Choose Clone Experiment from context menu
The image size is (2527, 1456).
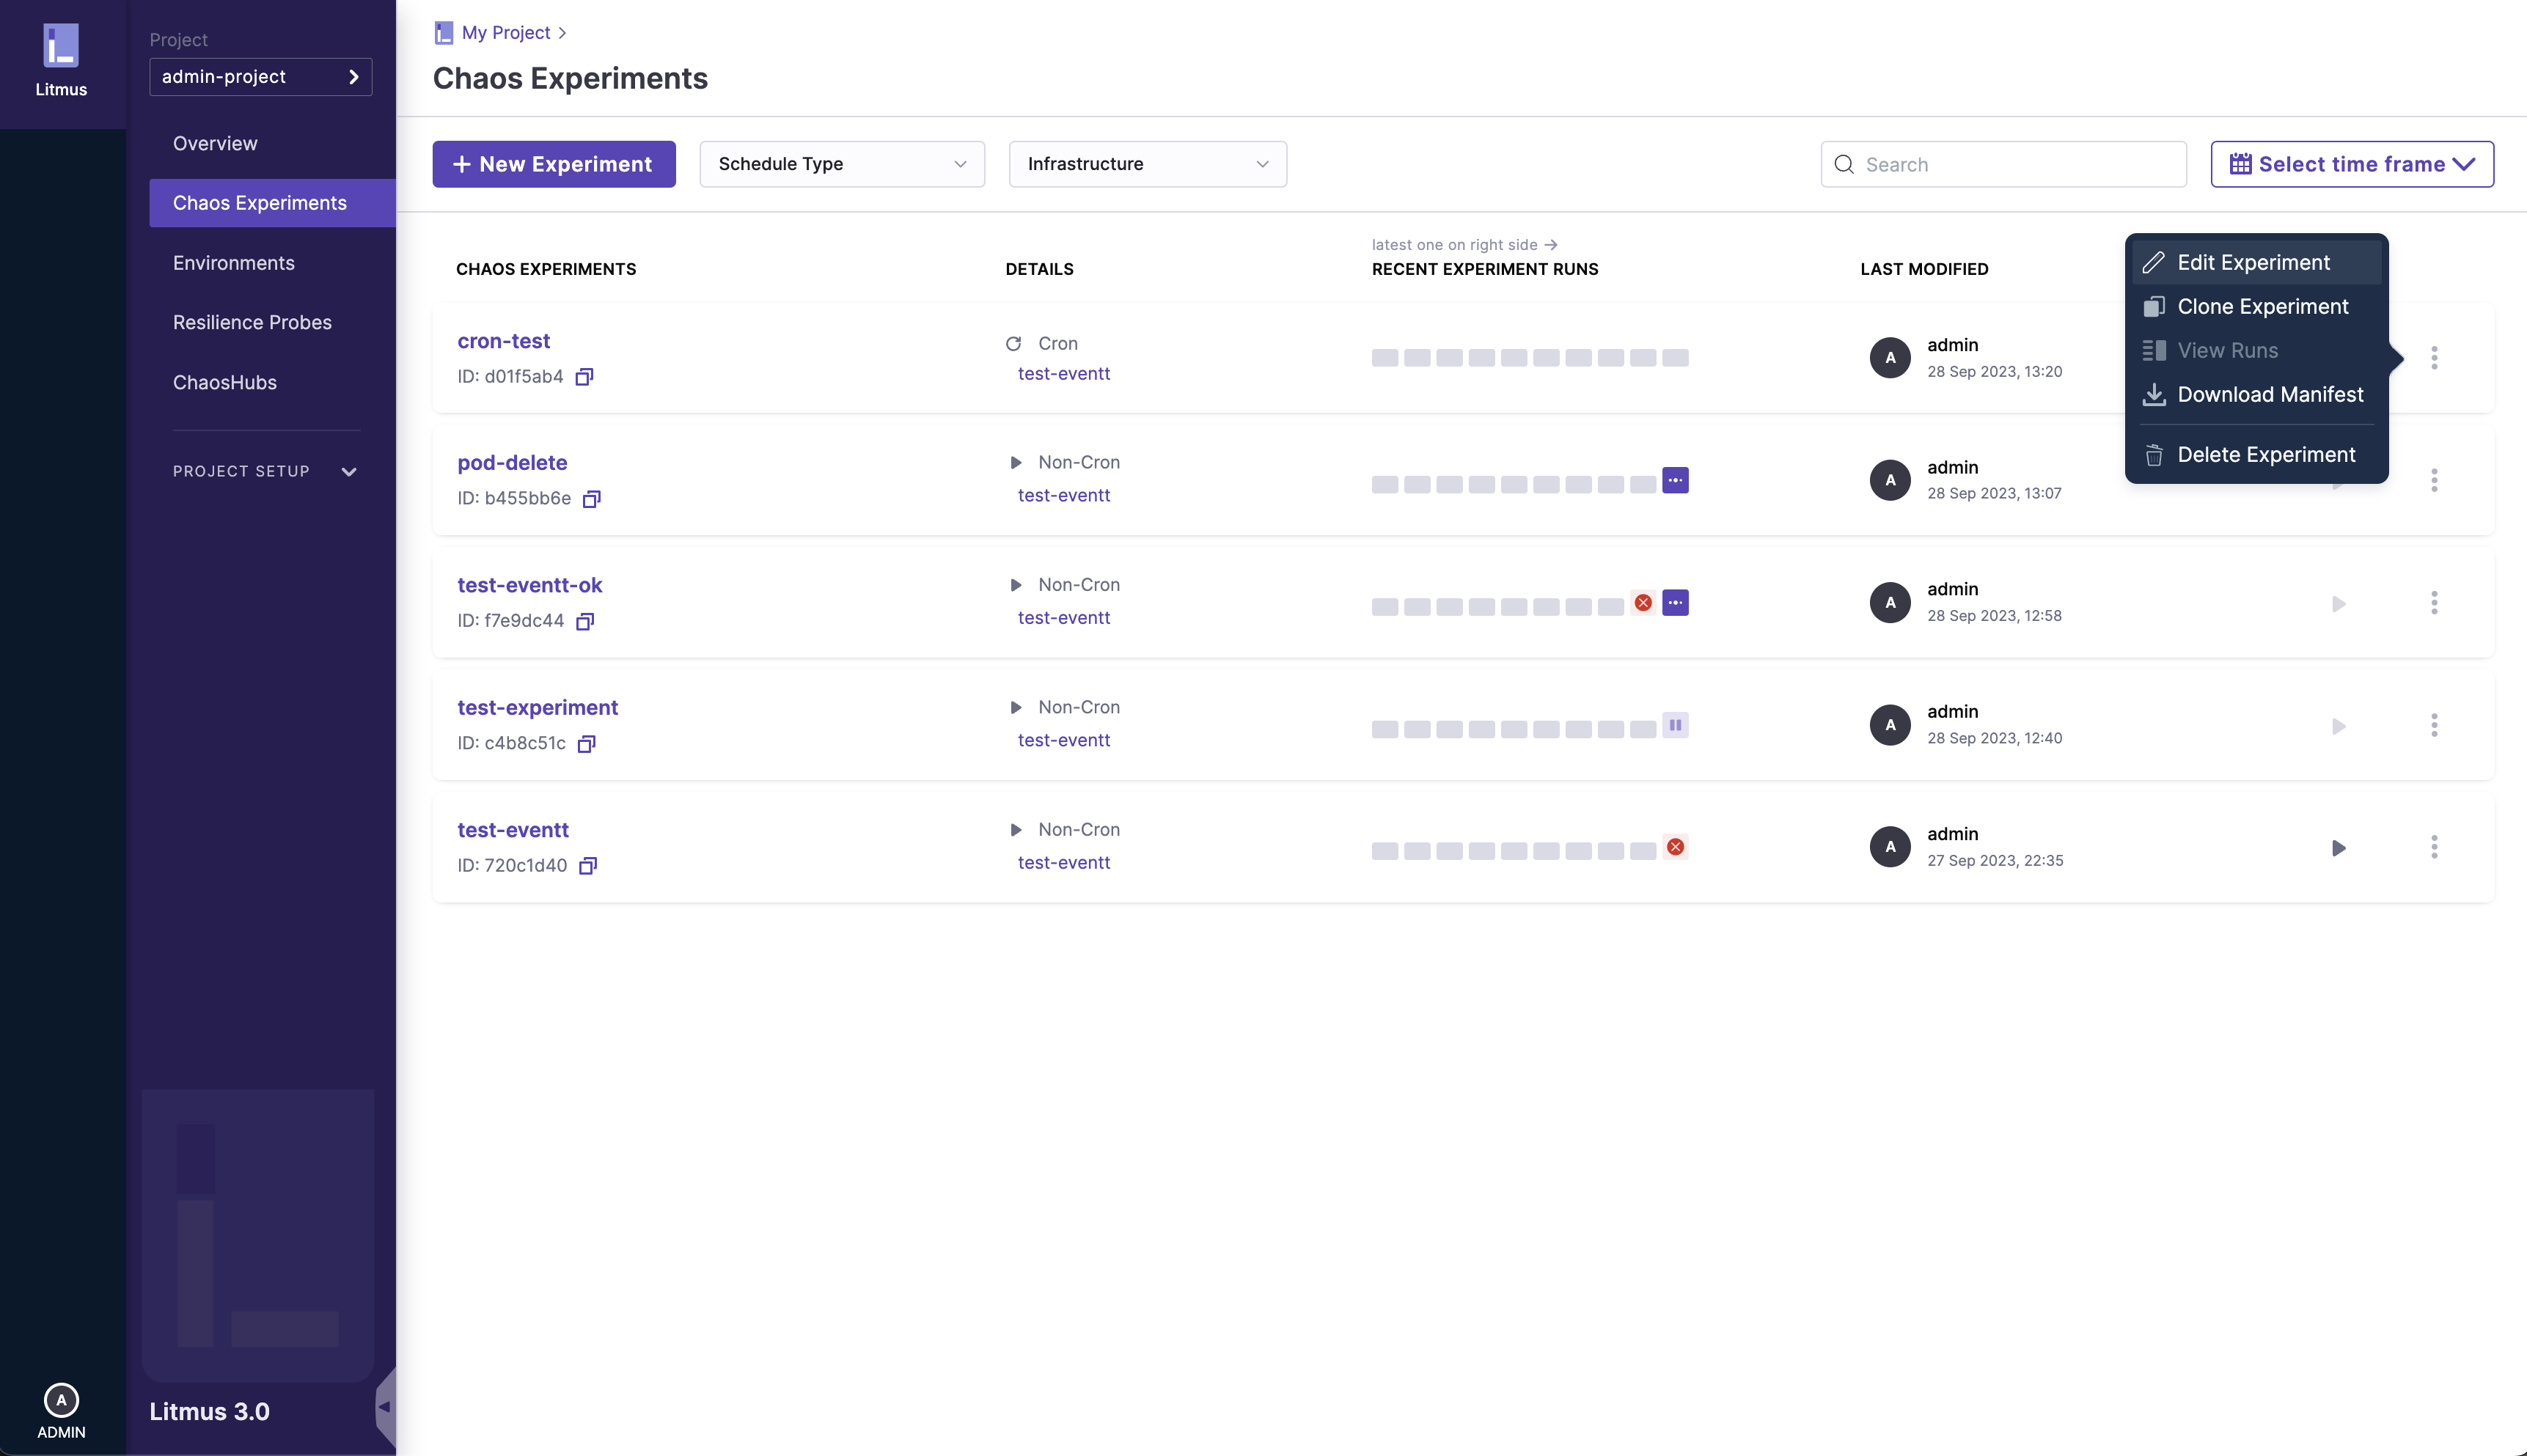pos(2262,307)
